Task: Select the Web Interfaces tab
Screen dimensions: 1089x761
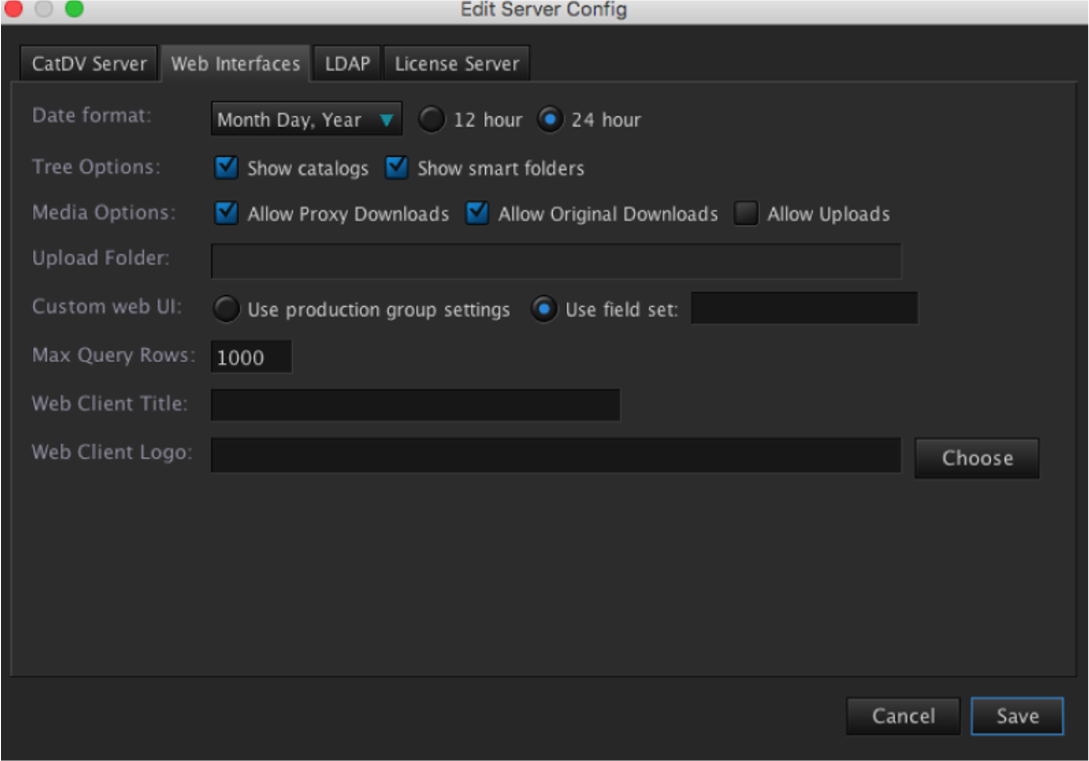Action: tap(235, 64)
